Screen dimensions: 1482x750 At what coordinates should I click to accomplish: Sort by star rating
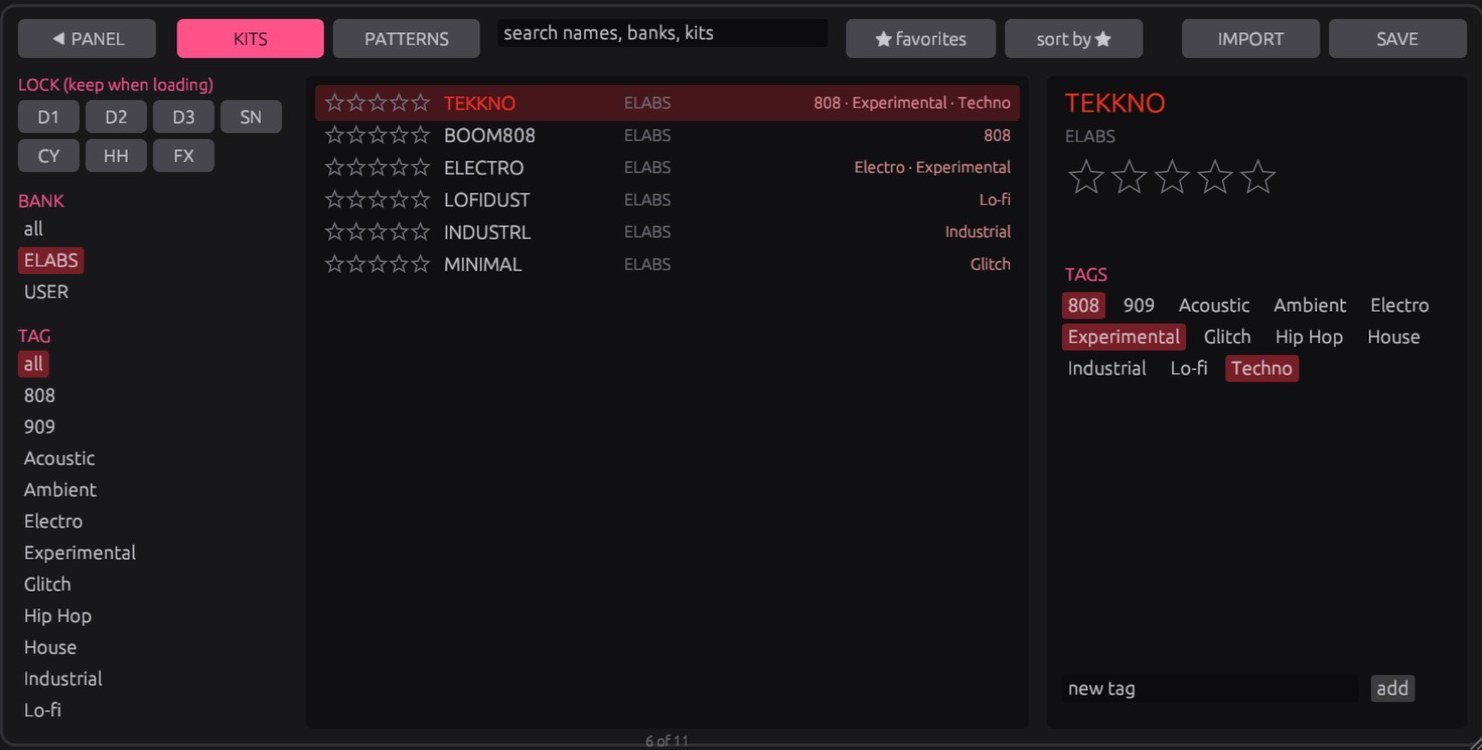click(x=1074, y=39)
